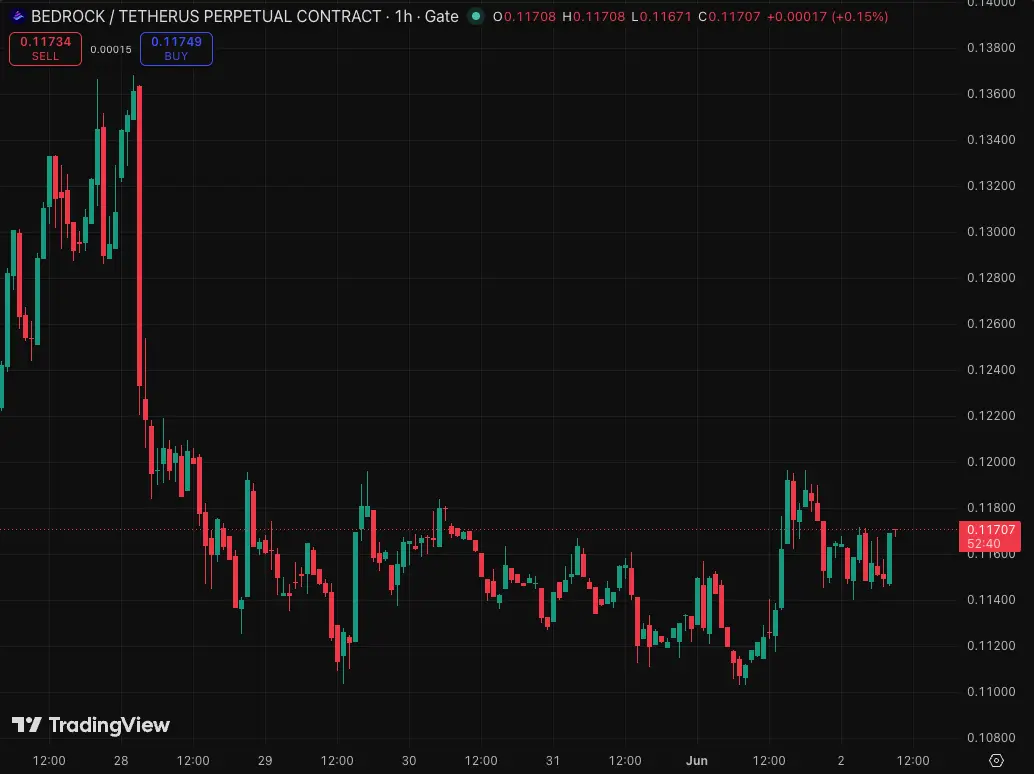The height and width of the screenshot is (774, 1034).
Task: Click the low value L0.11671
Action: [x=661, y=16]
